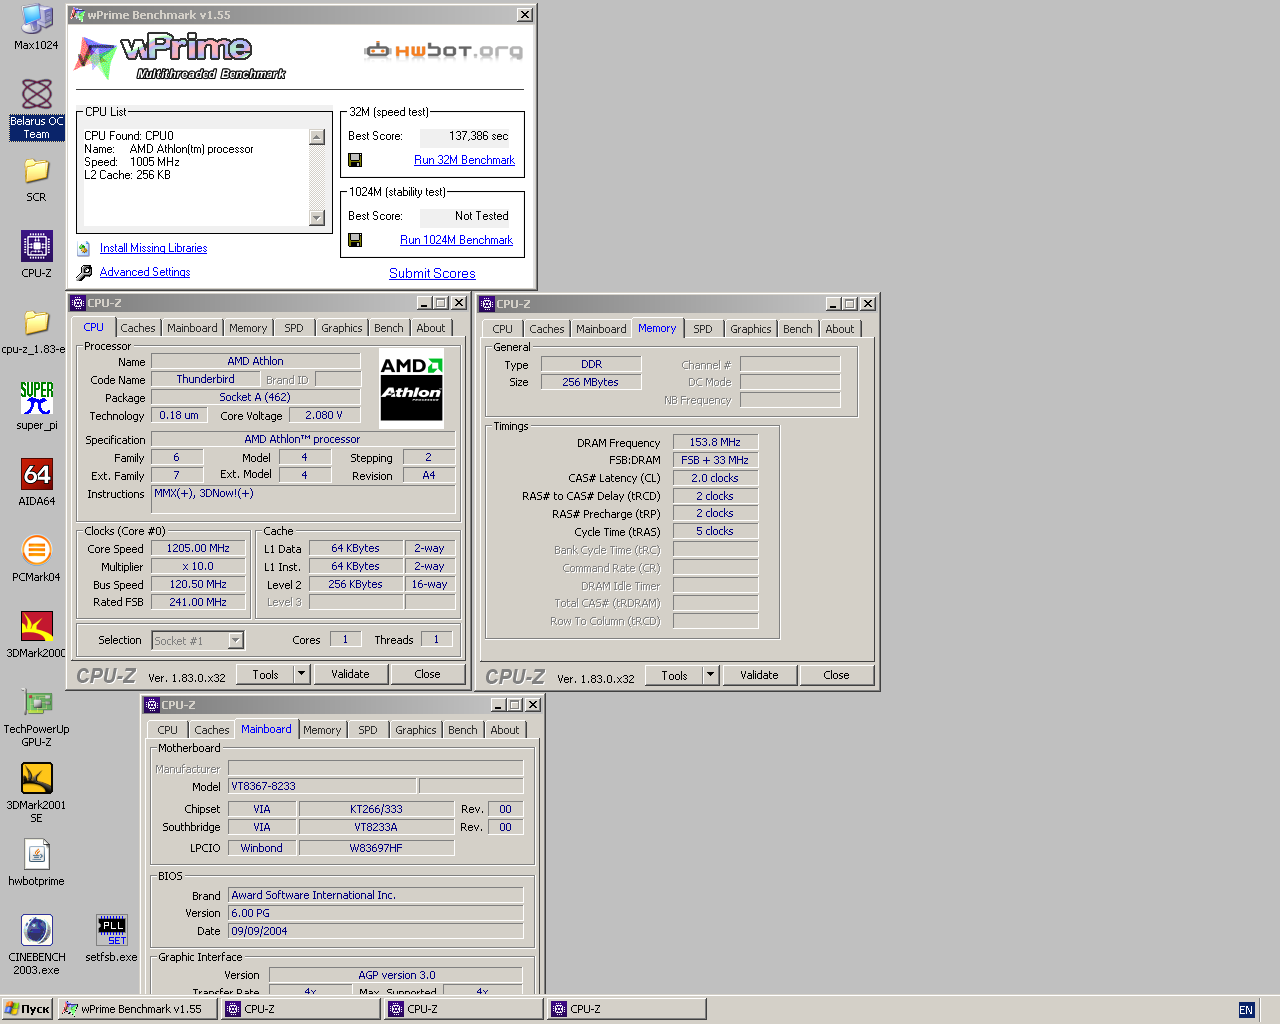Viewport: 1280px width, 1024px height.
Task: Click the FSB:DRAM FSB + 33 MHz value
Action: (715, 460)
